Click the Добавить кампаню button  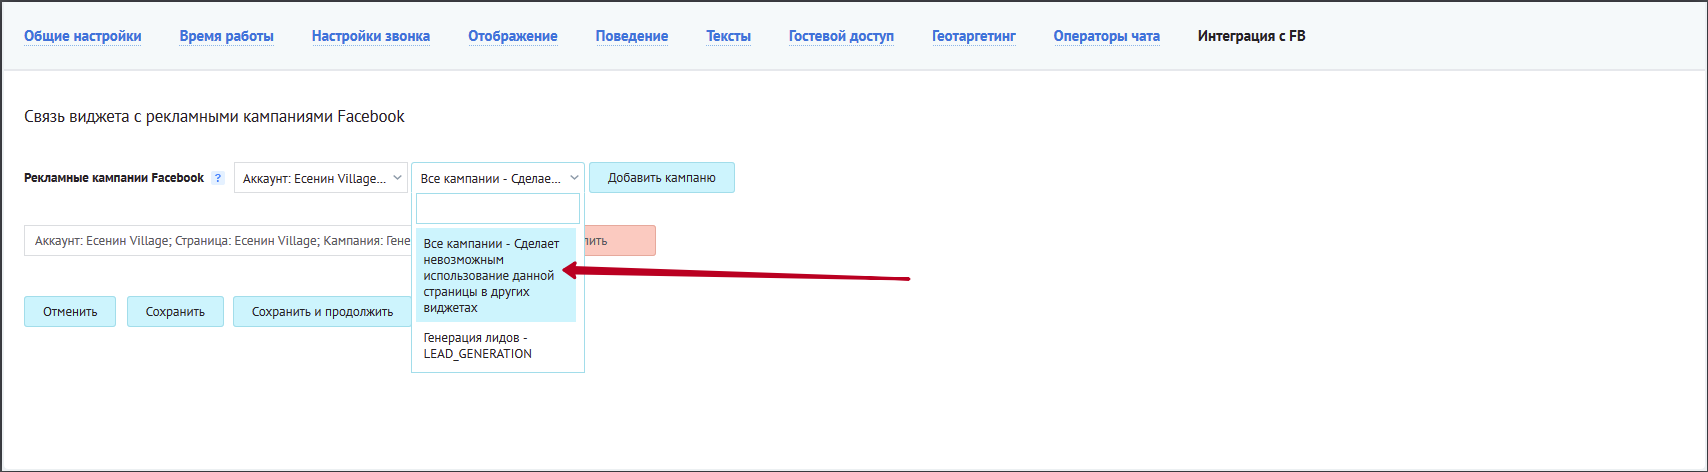pos(662,178)
